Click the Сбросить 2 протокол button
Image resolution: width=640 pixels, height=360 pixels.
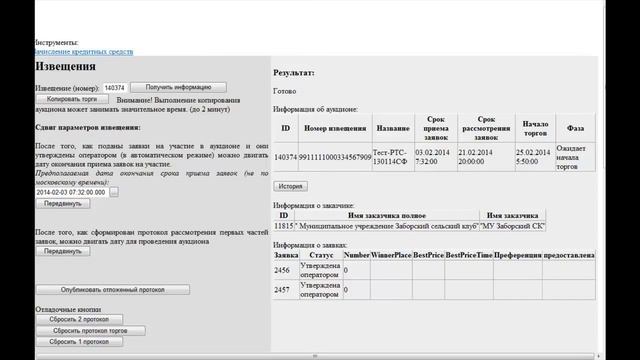coord(79,320)
